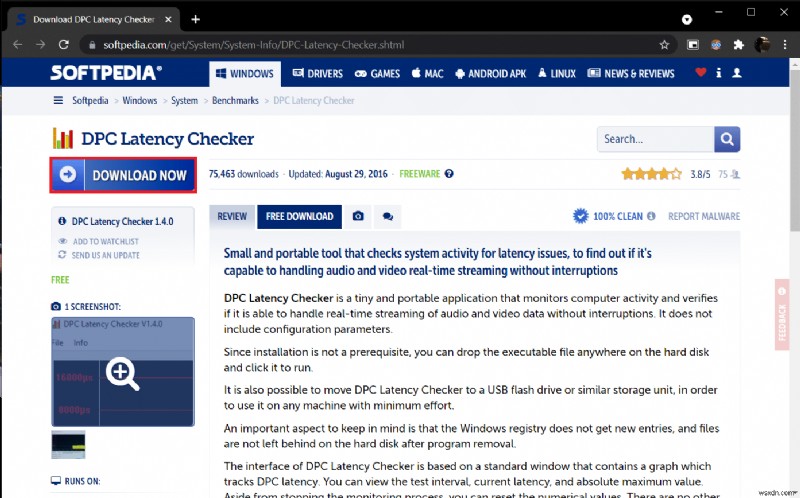Click the round colorful extension icon
800x498 pixels.
[716, 45]
